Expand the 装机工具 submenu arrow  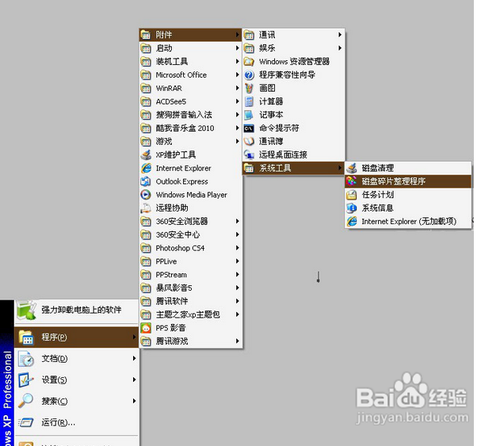click(x=237, y=61)
